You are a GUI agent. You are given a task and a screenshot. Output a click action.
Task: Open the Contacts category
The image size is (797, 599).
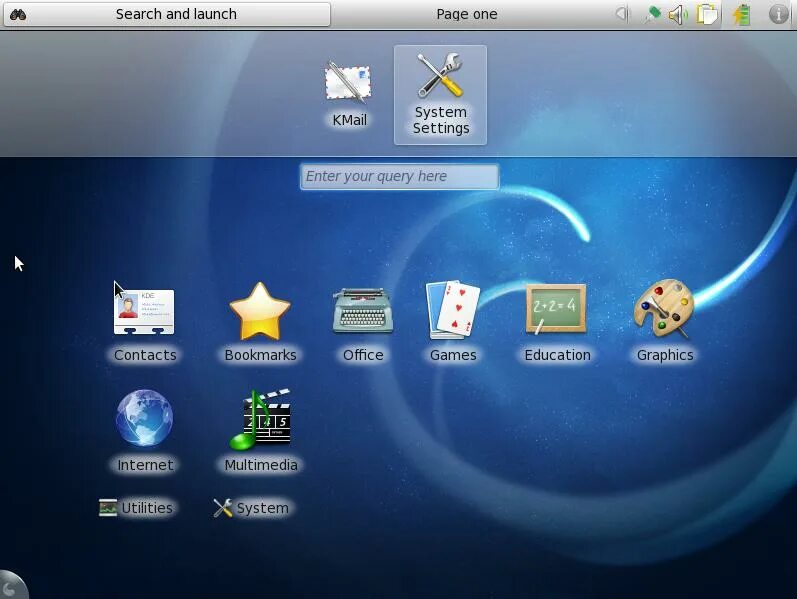pos(145,322)
